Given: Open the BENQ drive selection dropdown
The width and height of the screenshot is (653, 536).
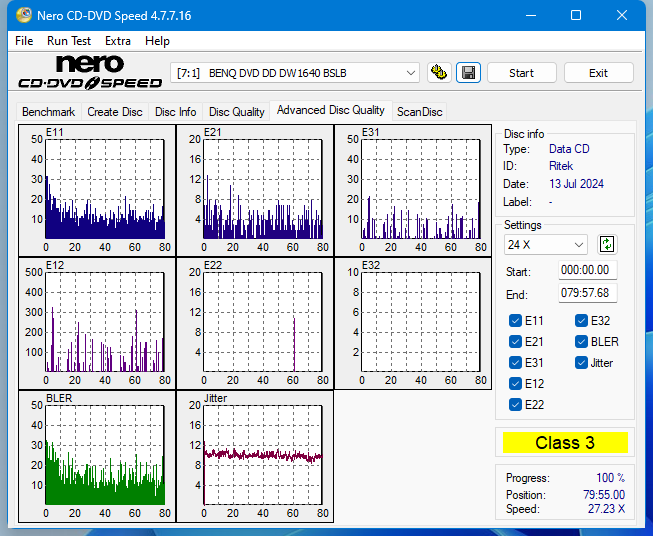Looking at the screenshot, I should tap(295, 73).
